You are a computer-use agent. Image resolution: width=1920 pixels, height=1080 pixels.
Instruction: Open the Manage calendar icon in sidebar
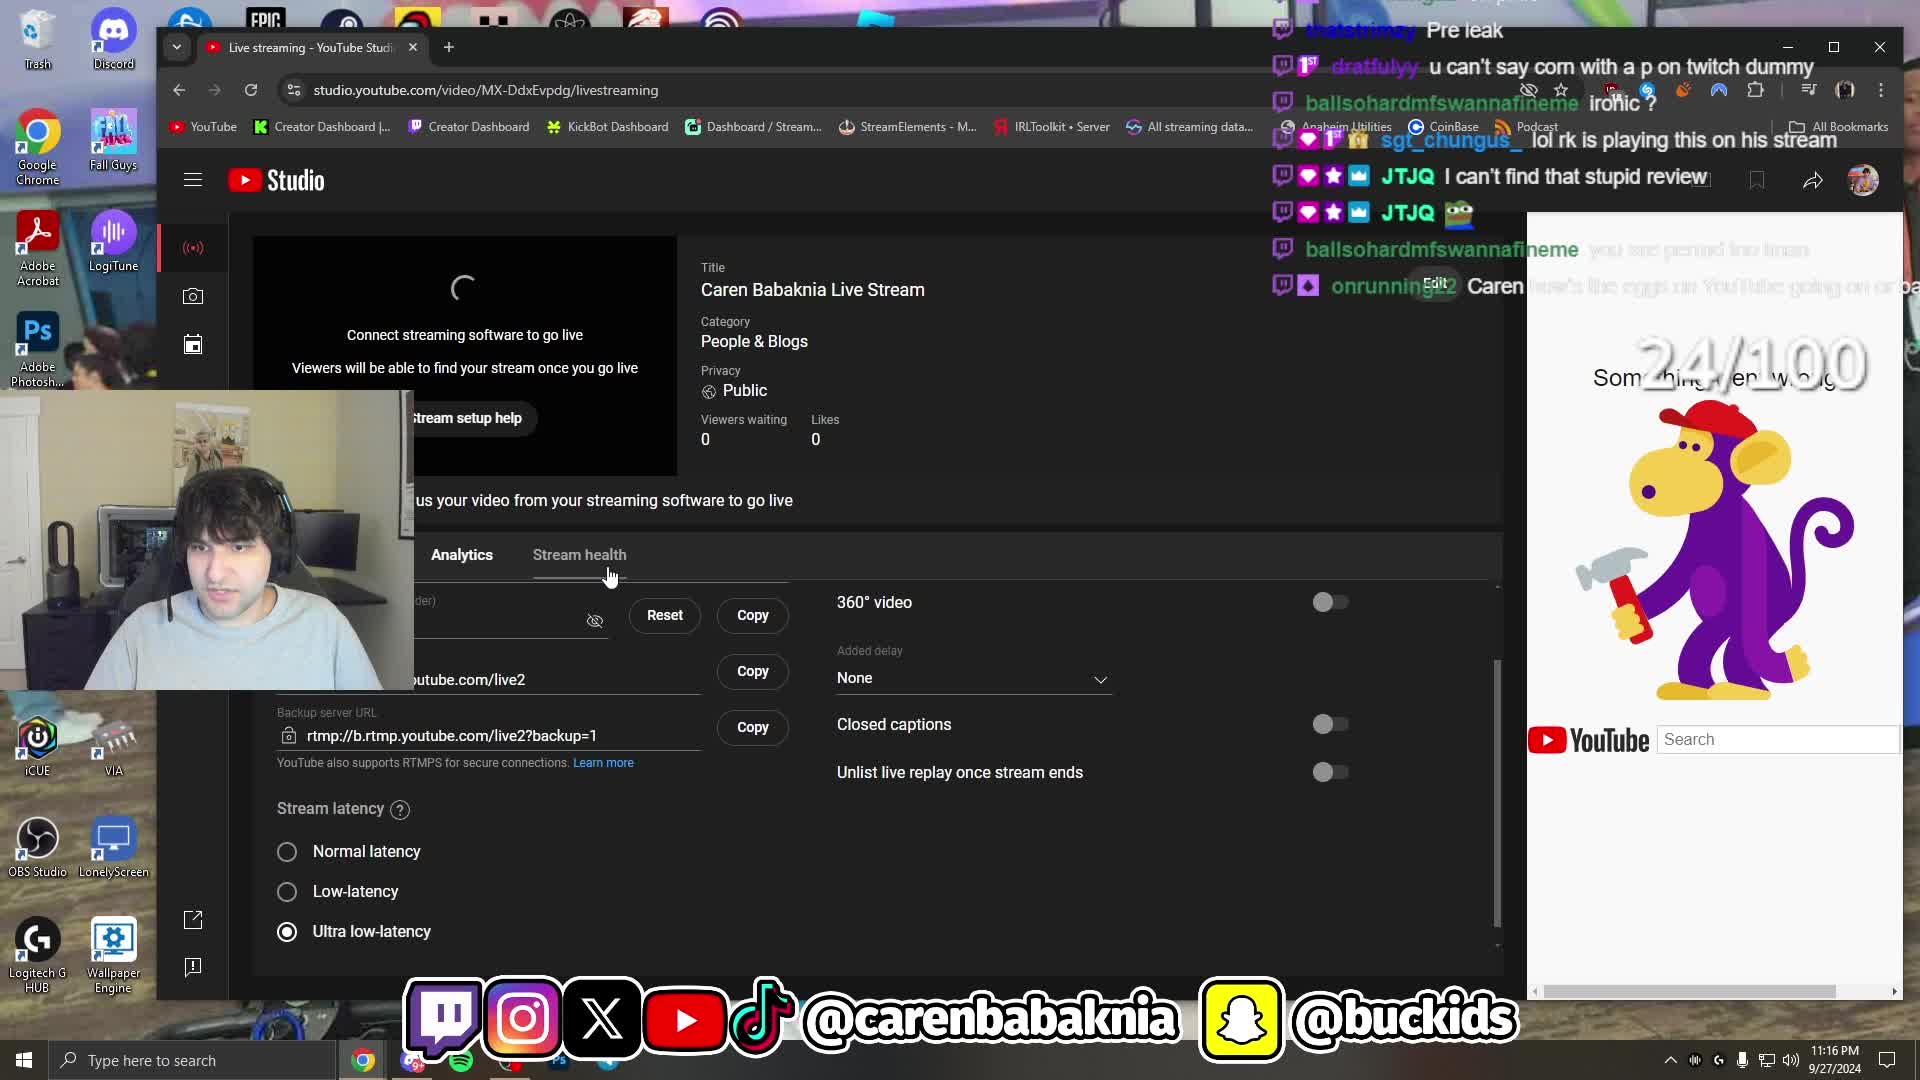pyautogui.click(x=193, y=345)
